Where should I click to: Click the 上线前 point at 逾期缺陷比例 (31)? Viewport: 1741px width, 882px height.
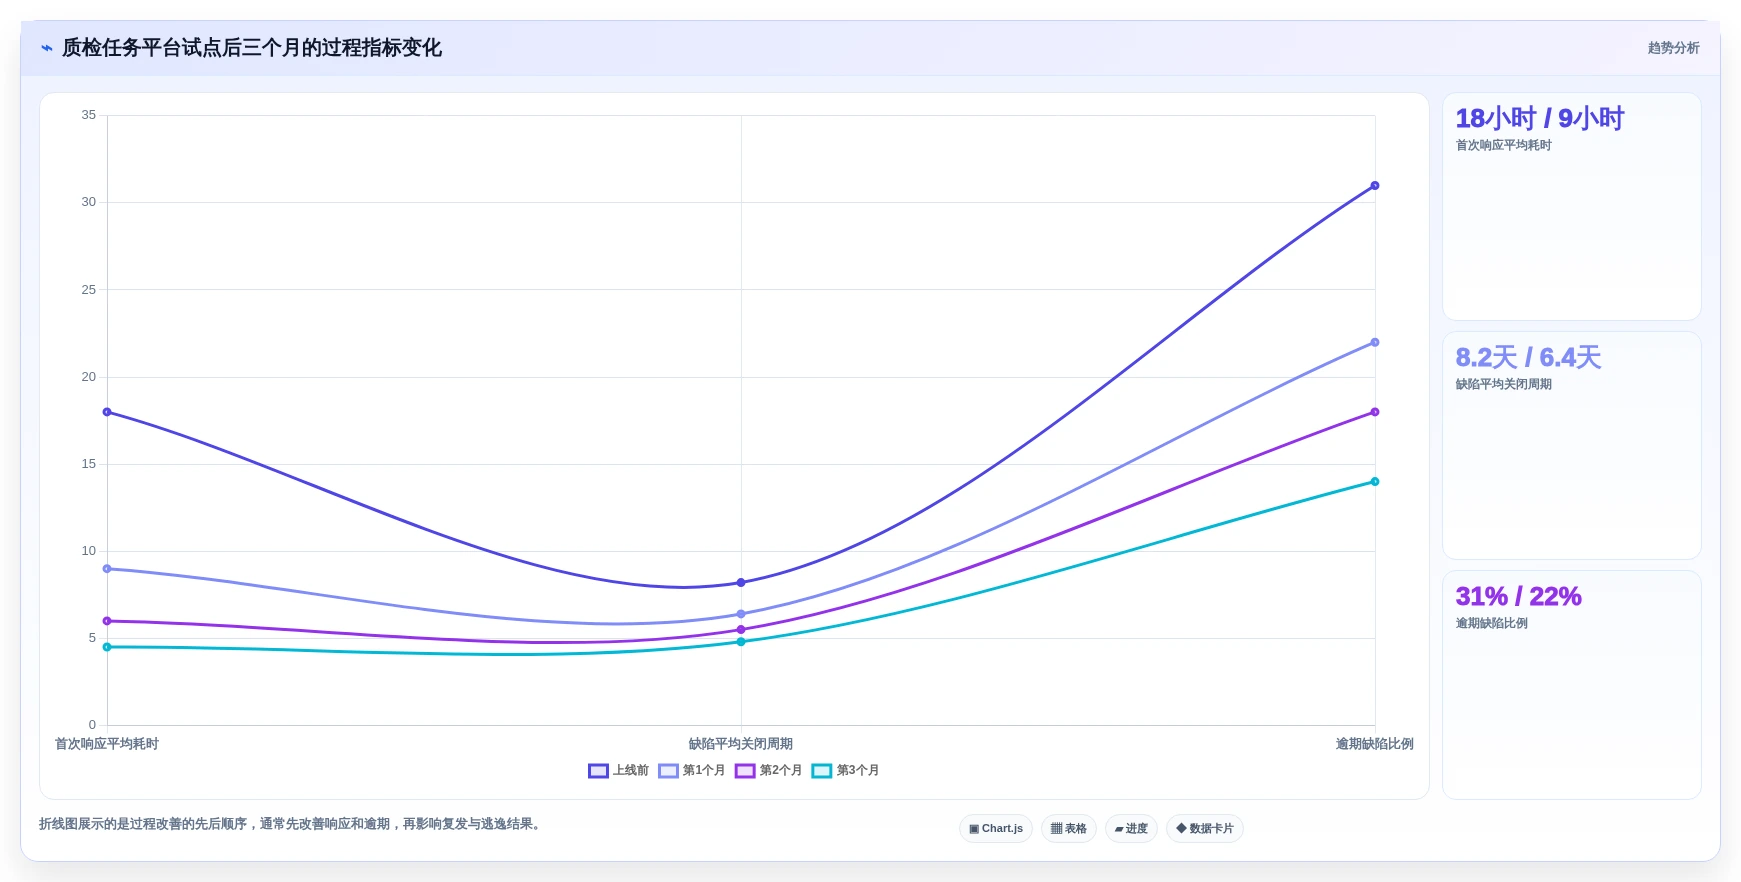pyautogui.click(x=1375, y=186)
